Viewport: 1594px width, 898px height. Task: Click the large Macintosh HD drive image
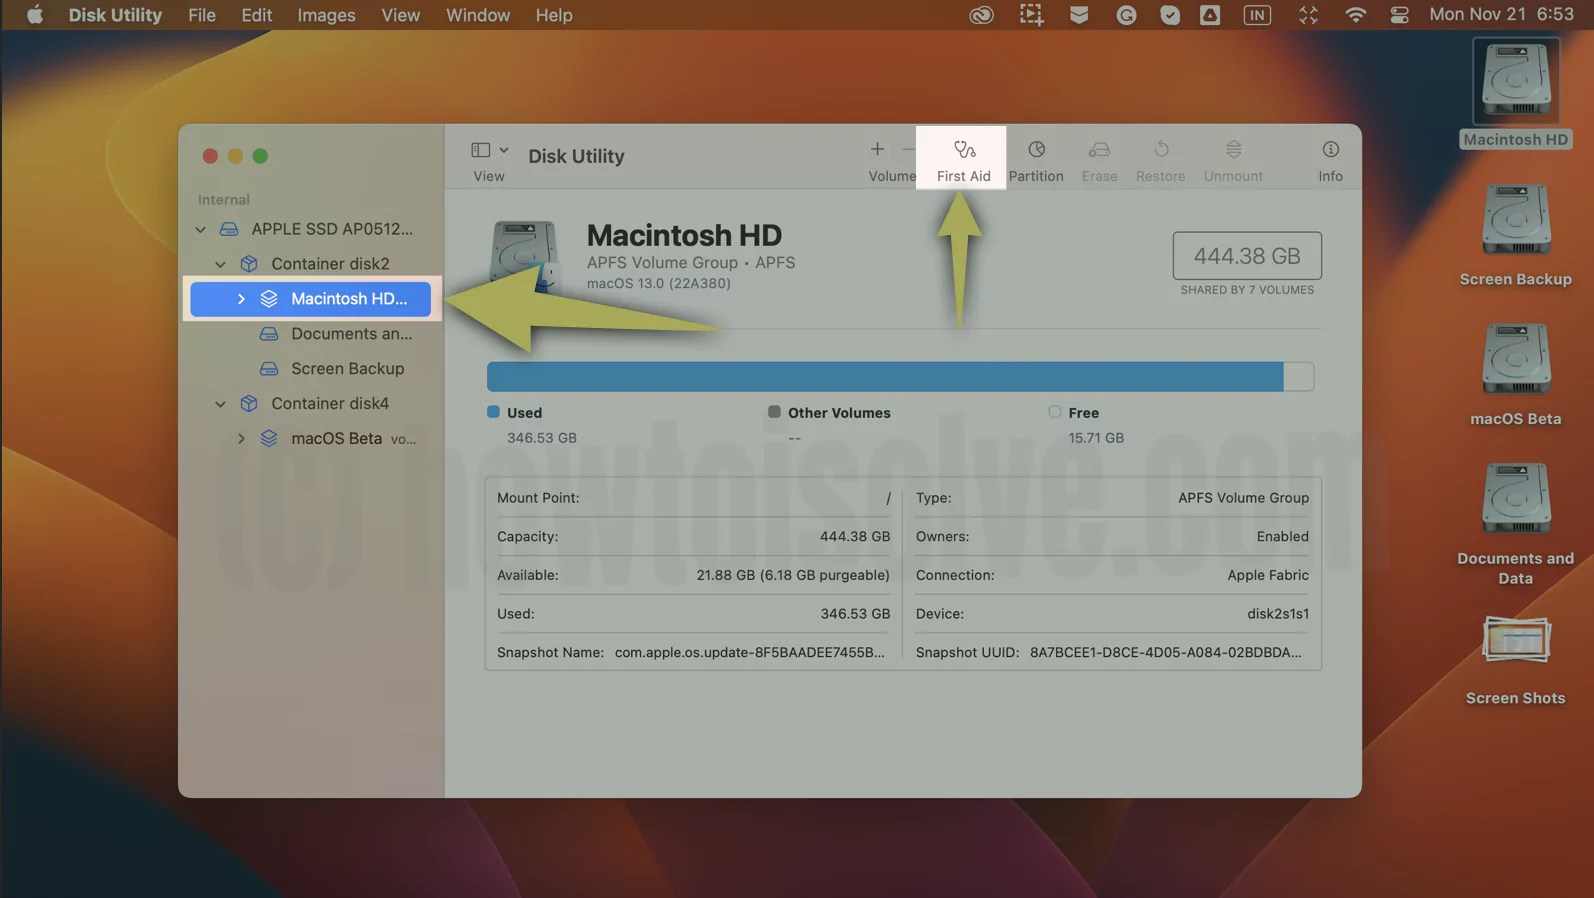pos(524,255)
